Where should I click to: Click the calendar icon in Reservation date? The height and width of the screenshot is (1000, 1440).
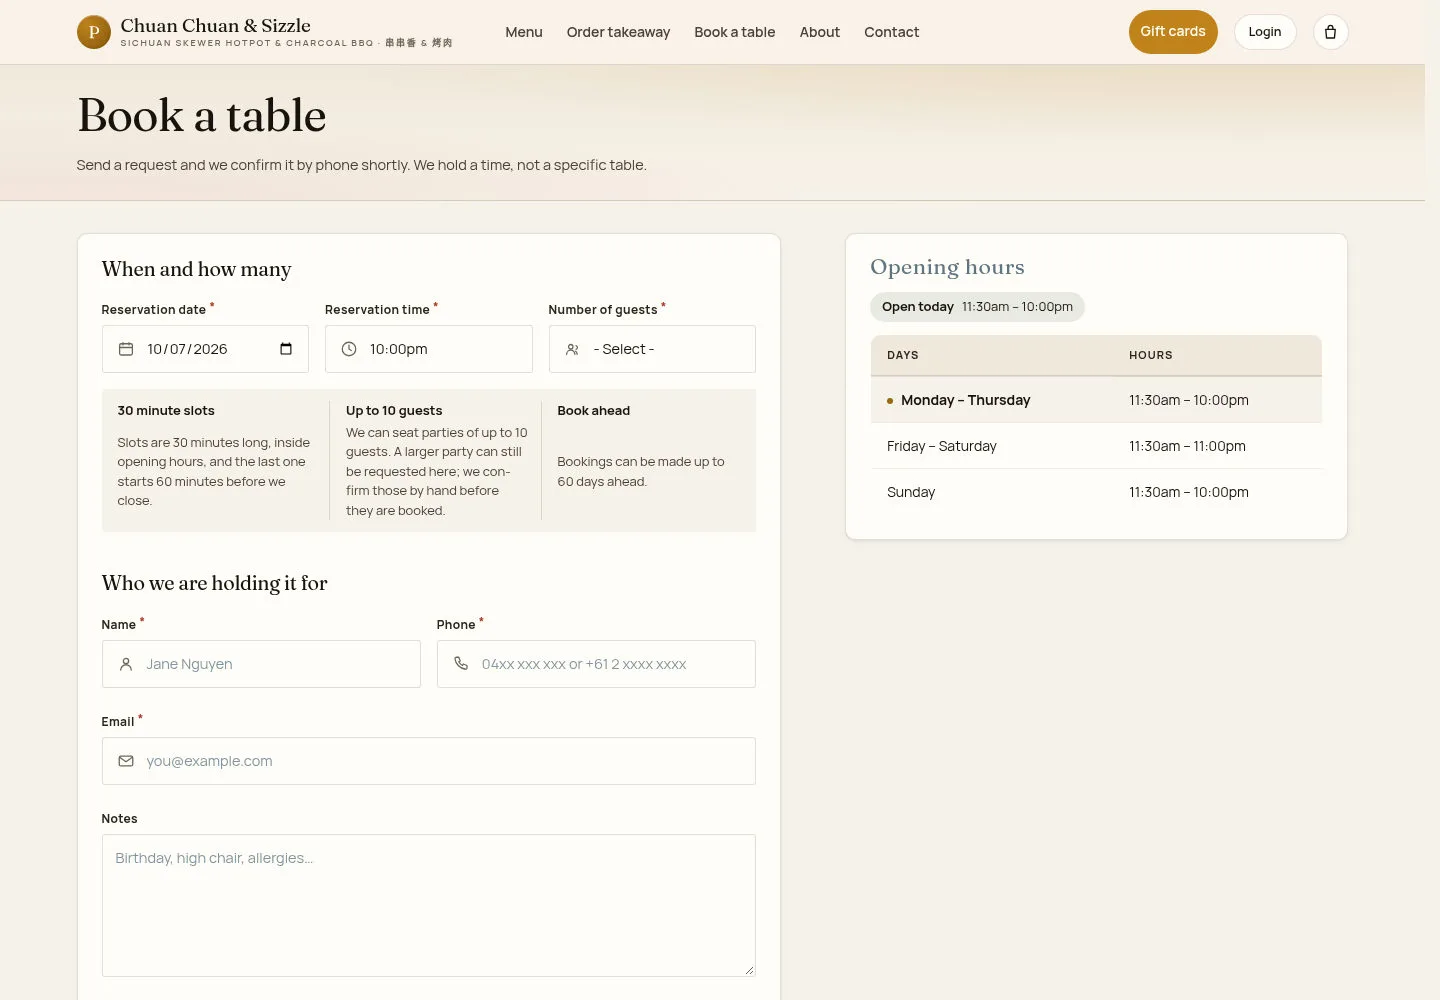[x=126, y=349]
